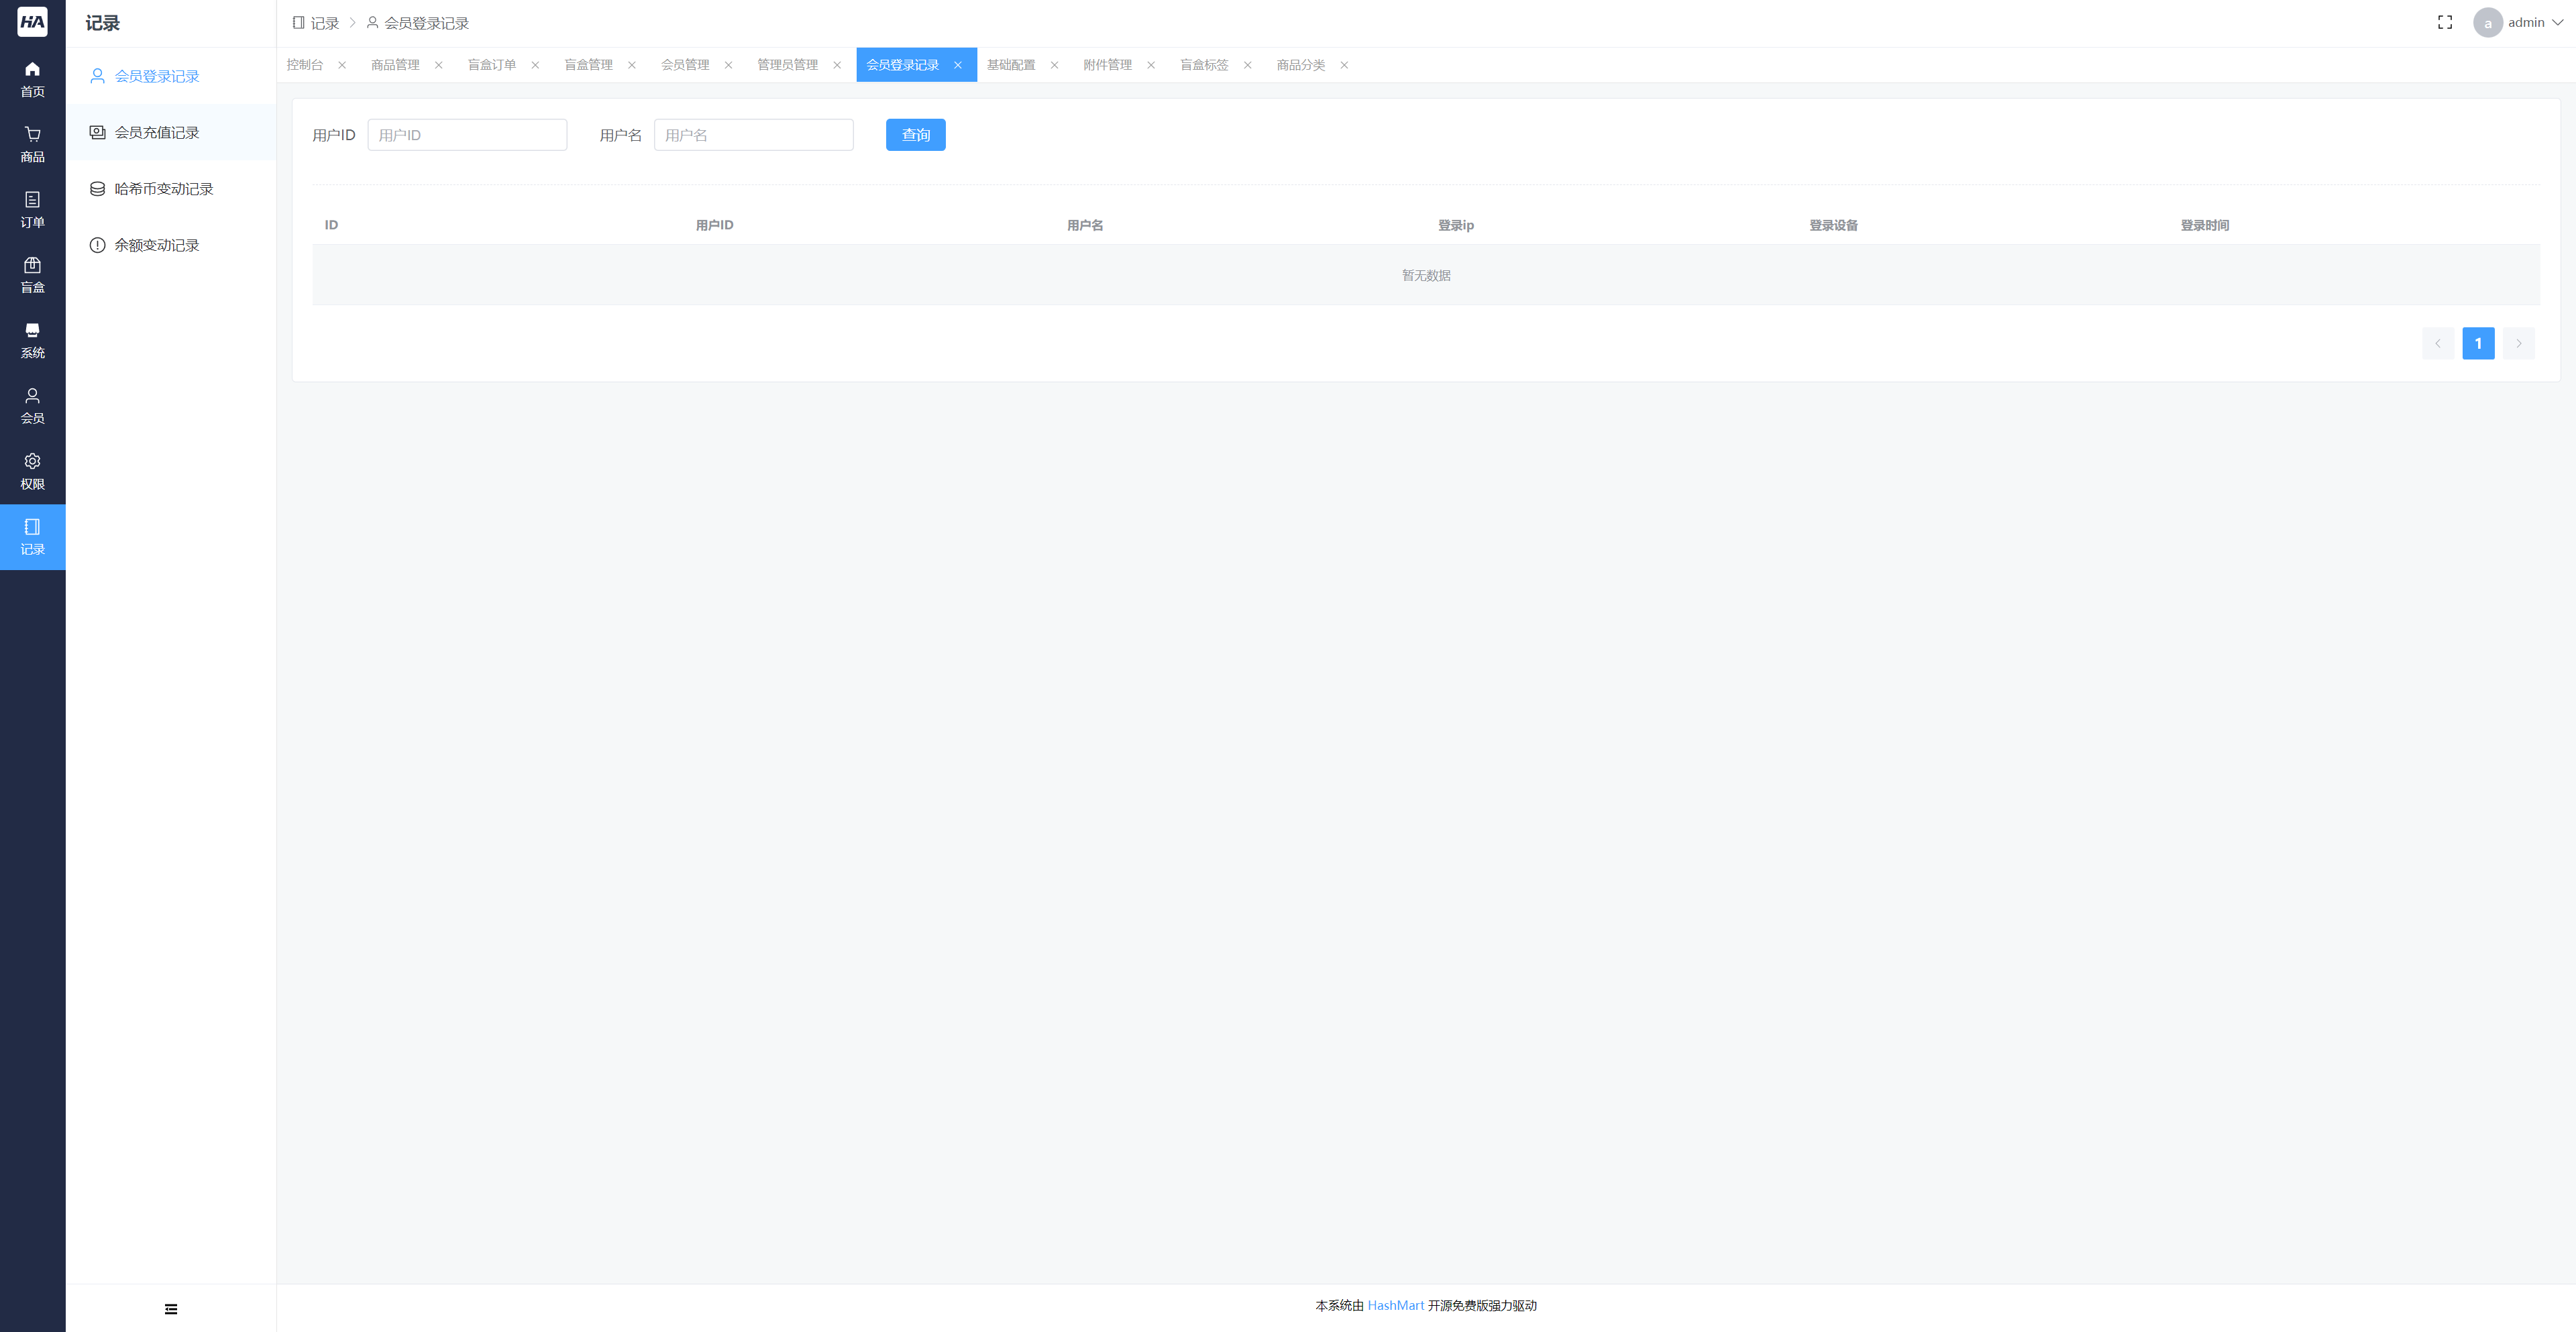The image size is (2576, 1332).
Task: Open the 盲盒 blind box section
Action: [x=32, y=275]
